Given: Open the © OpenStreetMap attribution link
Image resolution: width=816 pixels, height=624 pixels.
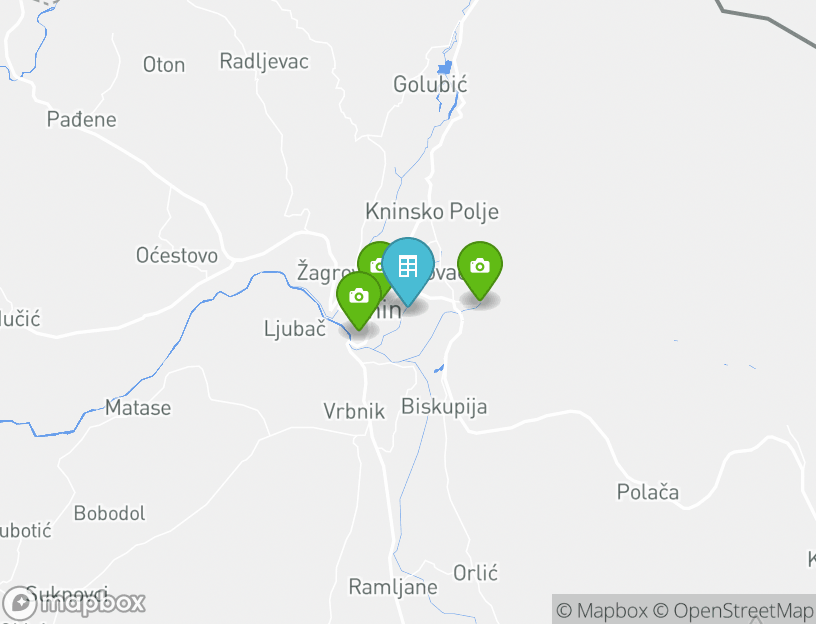Looking at the screenshot, I should pos(734,610).
